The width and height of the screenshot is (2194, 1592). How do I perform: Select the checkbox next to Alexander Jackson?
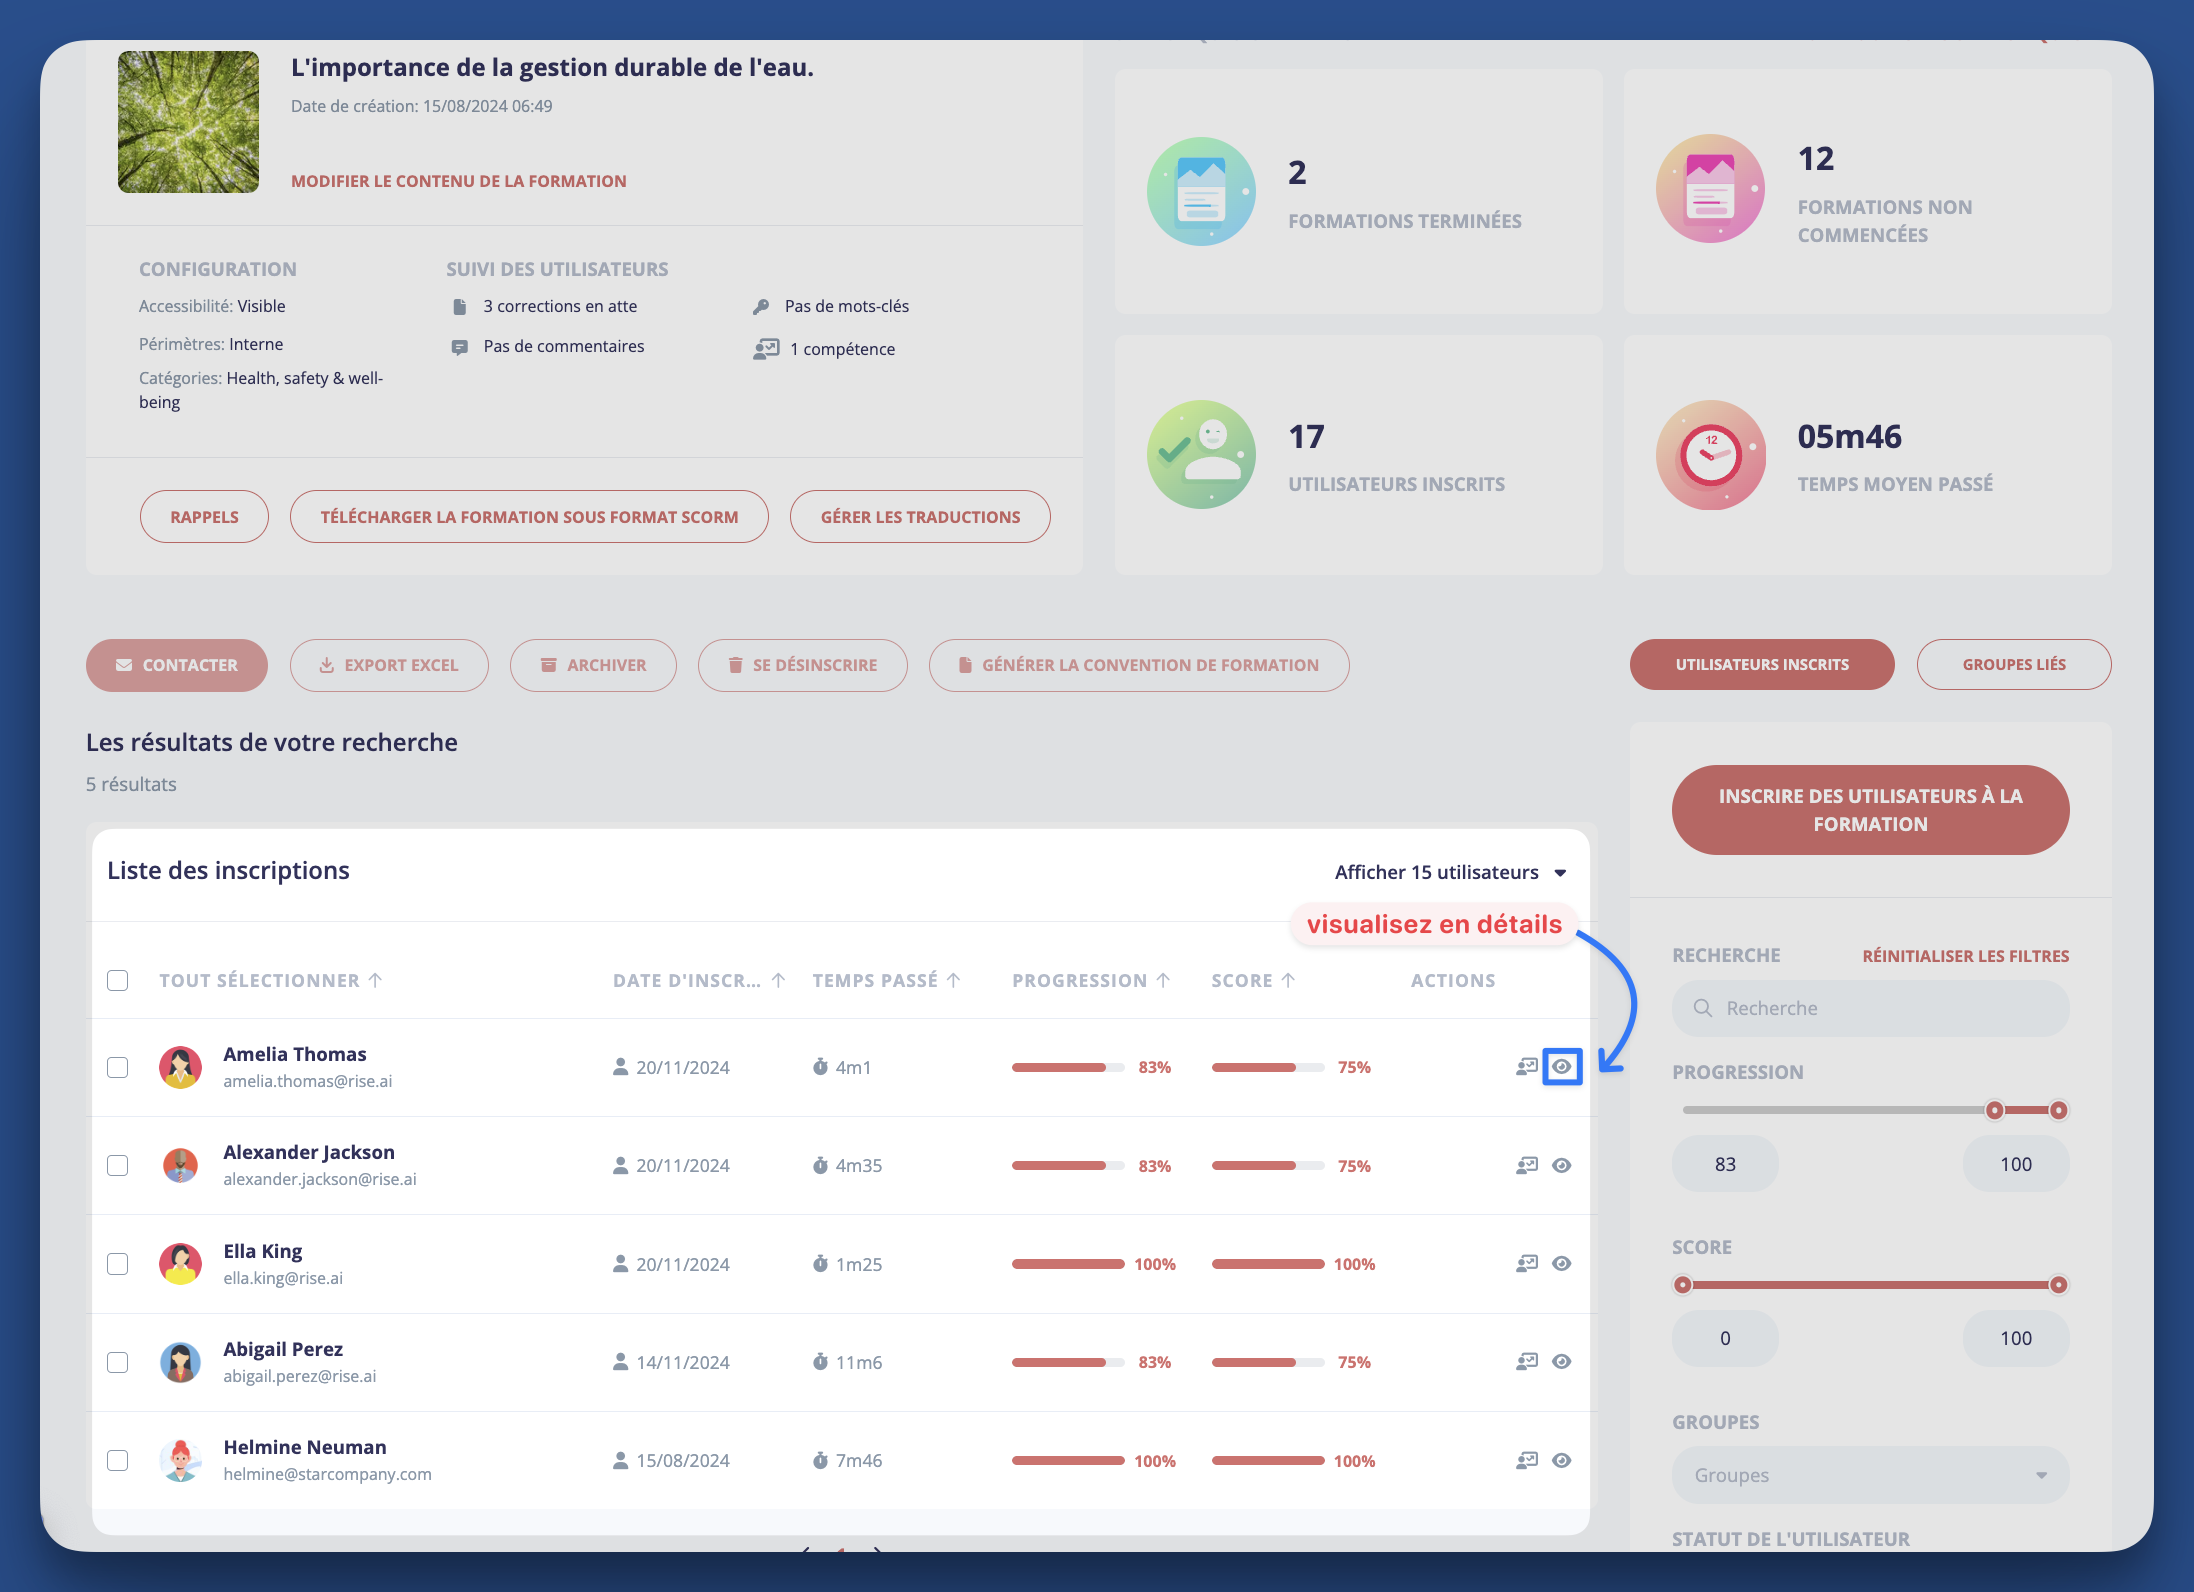(118, 1164)
